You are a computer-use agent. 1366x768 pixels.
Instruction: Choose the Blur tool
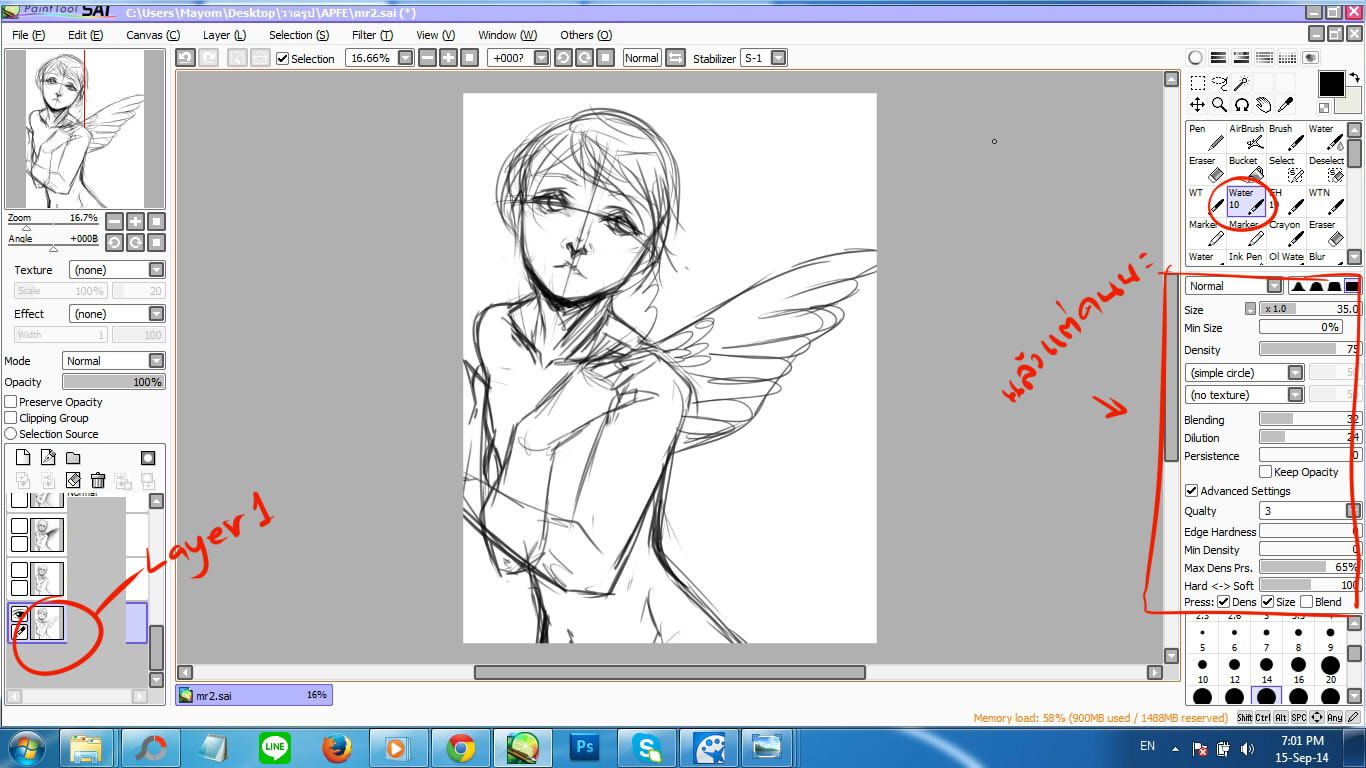click(x=1326, y=257)
